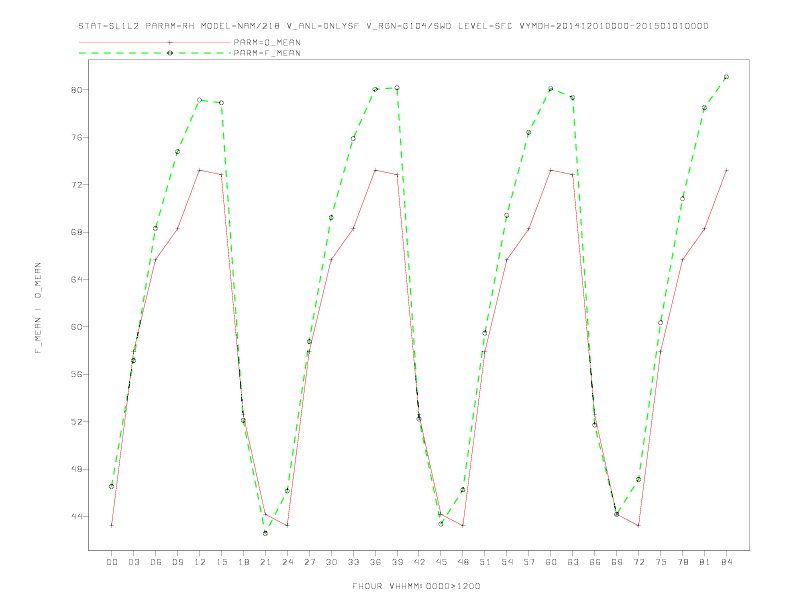Click the x-axis label 75

pos(661,562)
